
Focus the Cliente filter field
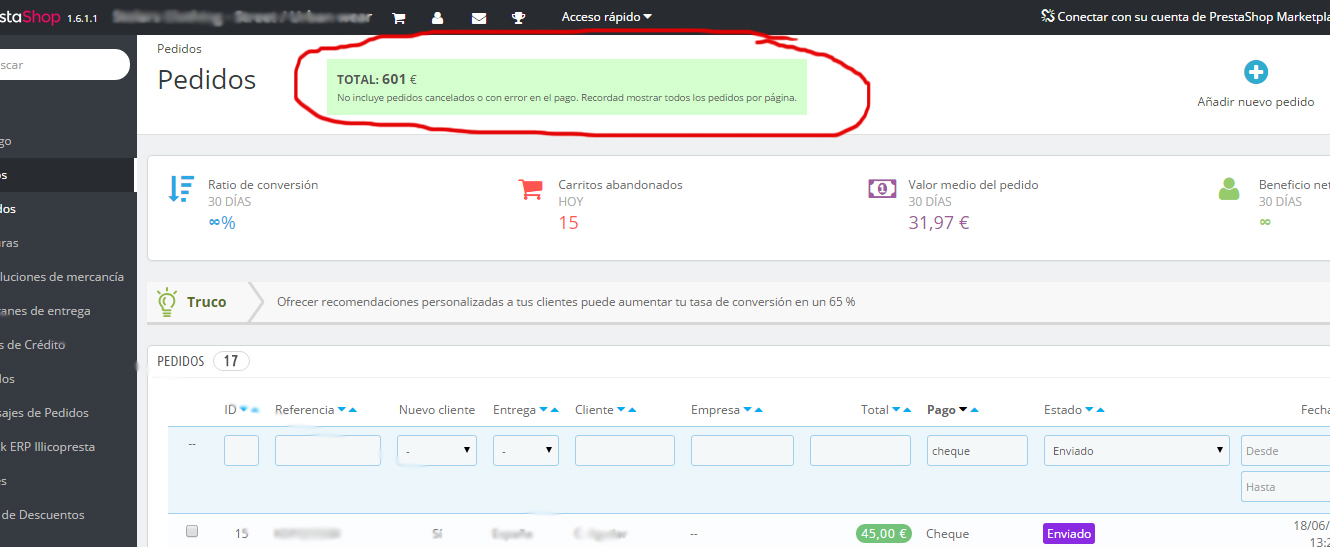(625, 451)
